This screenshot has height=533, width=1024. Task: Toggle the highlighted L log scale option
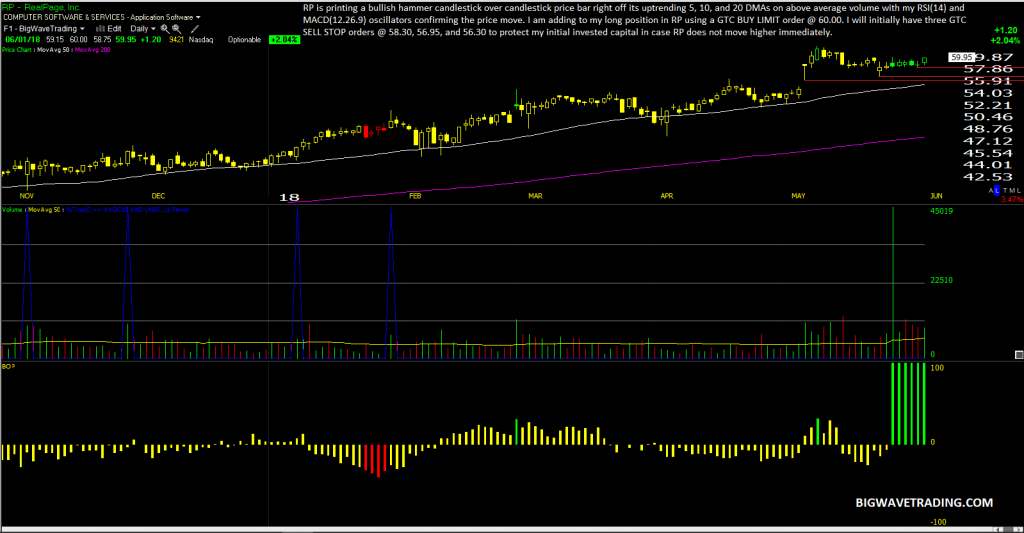pyautogui.click(x=997, y=190)
